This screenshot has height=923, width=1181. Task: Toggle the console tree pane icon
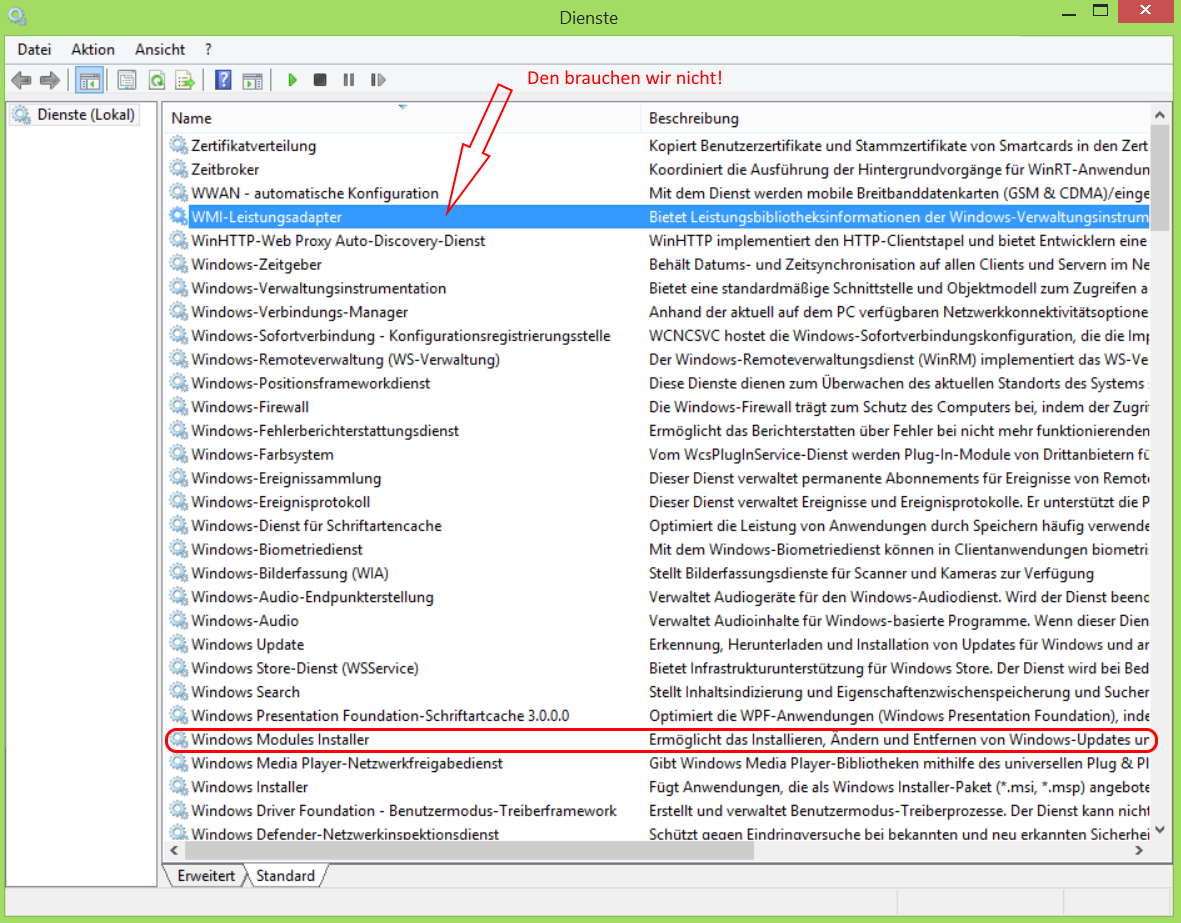pos(89,80)
